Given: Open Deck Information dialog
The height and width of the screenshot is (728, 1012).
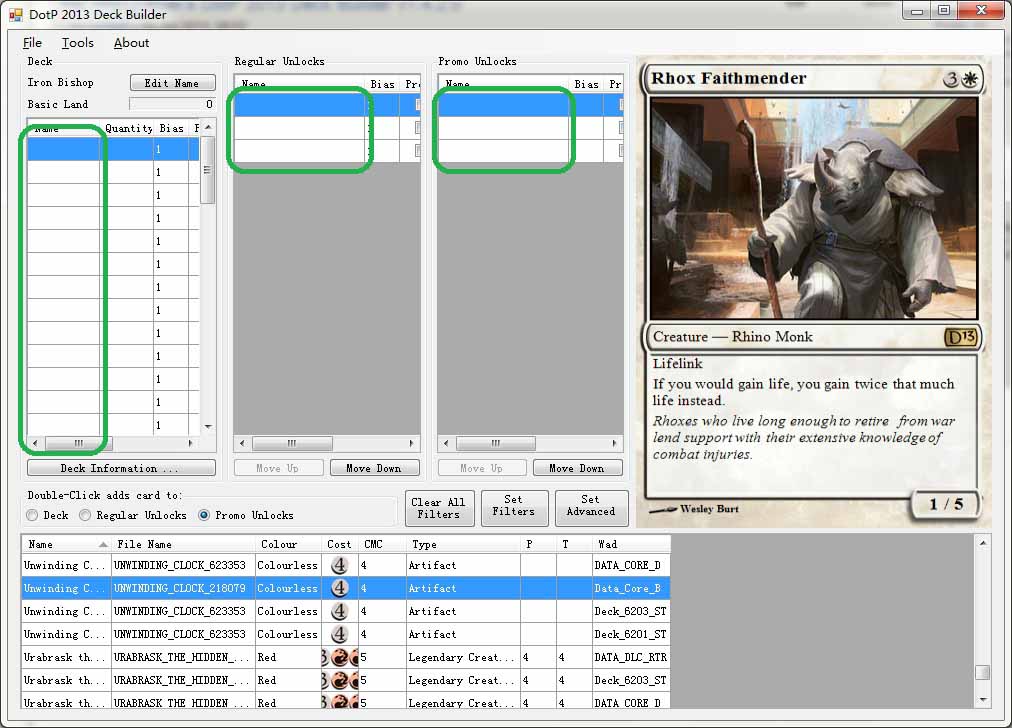Looking at the screenshot, I should coord(121,468).
